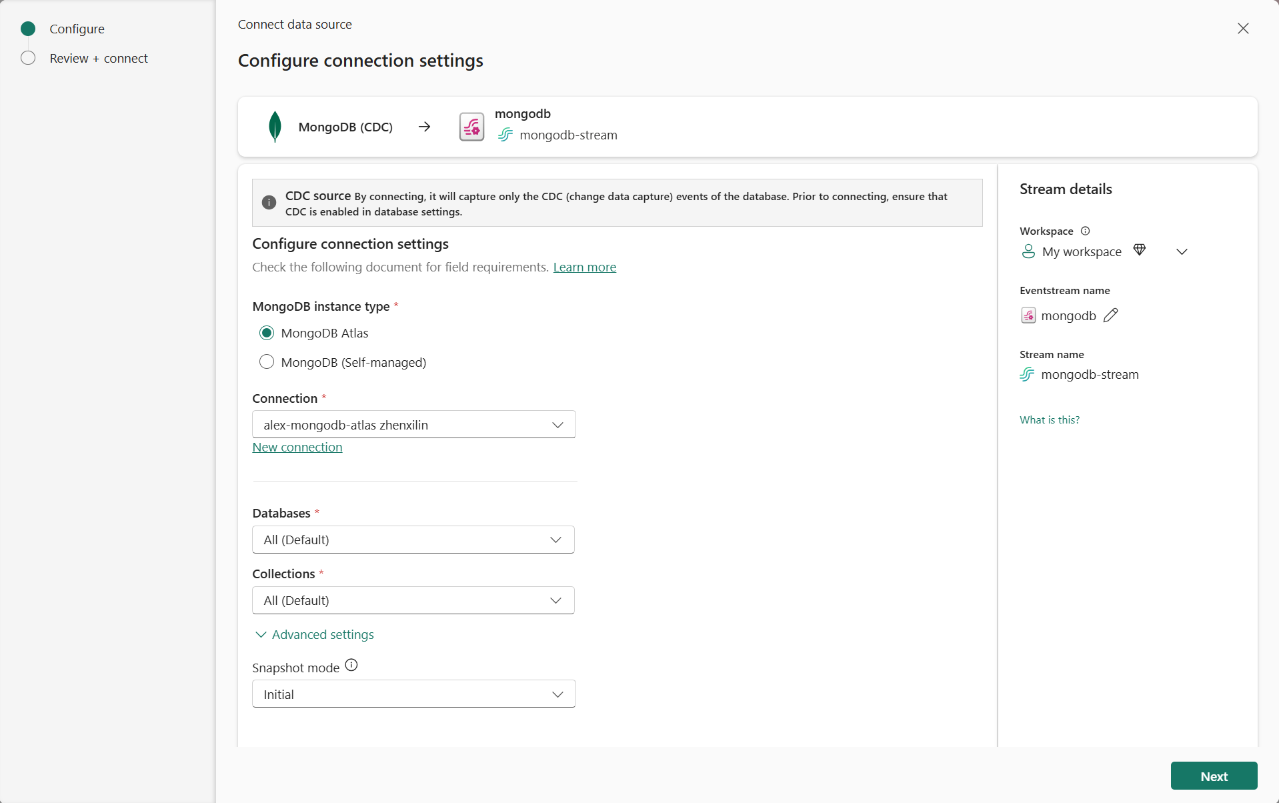Collapse the Advanced settings section

(x=313, y=634)
